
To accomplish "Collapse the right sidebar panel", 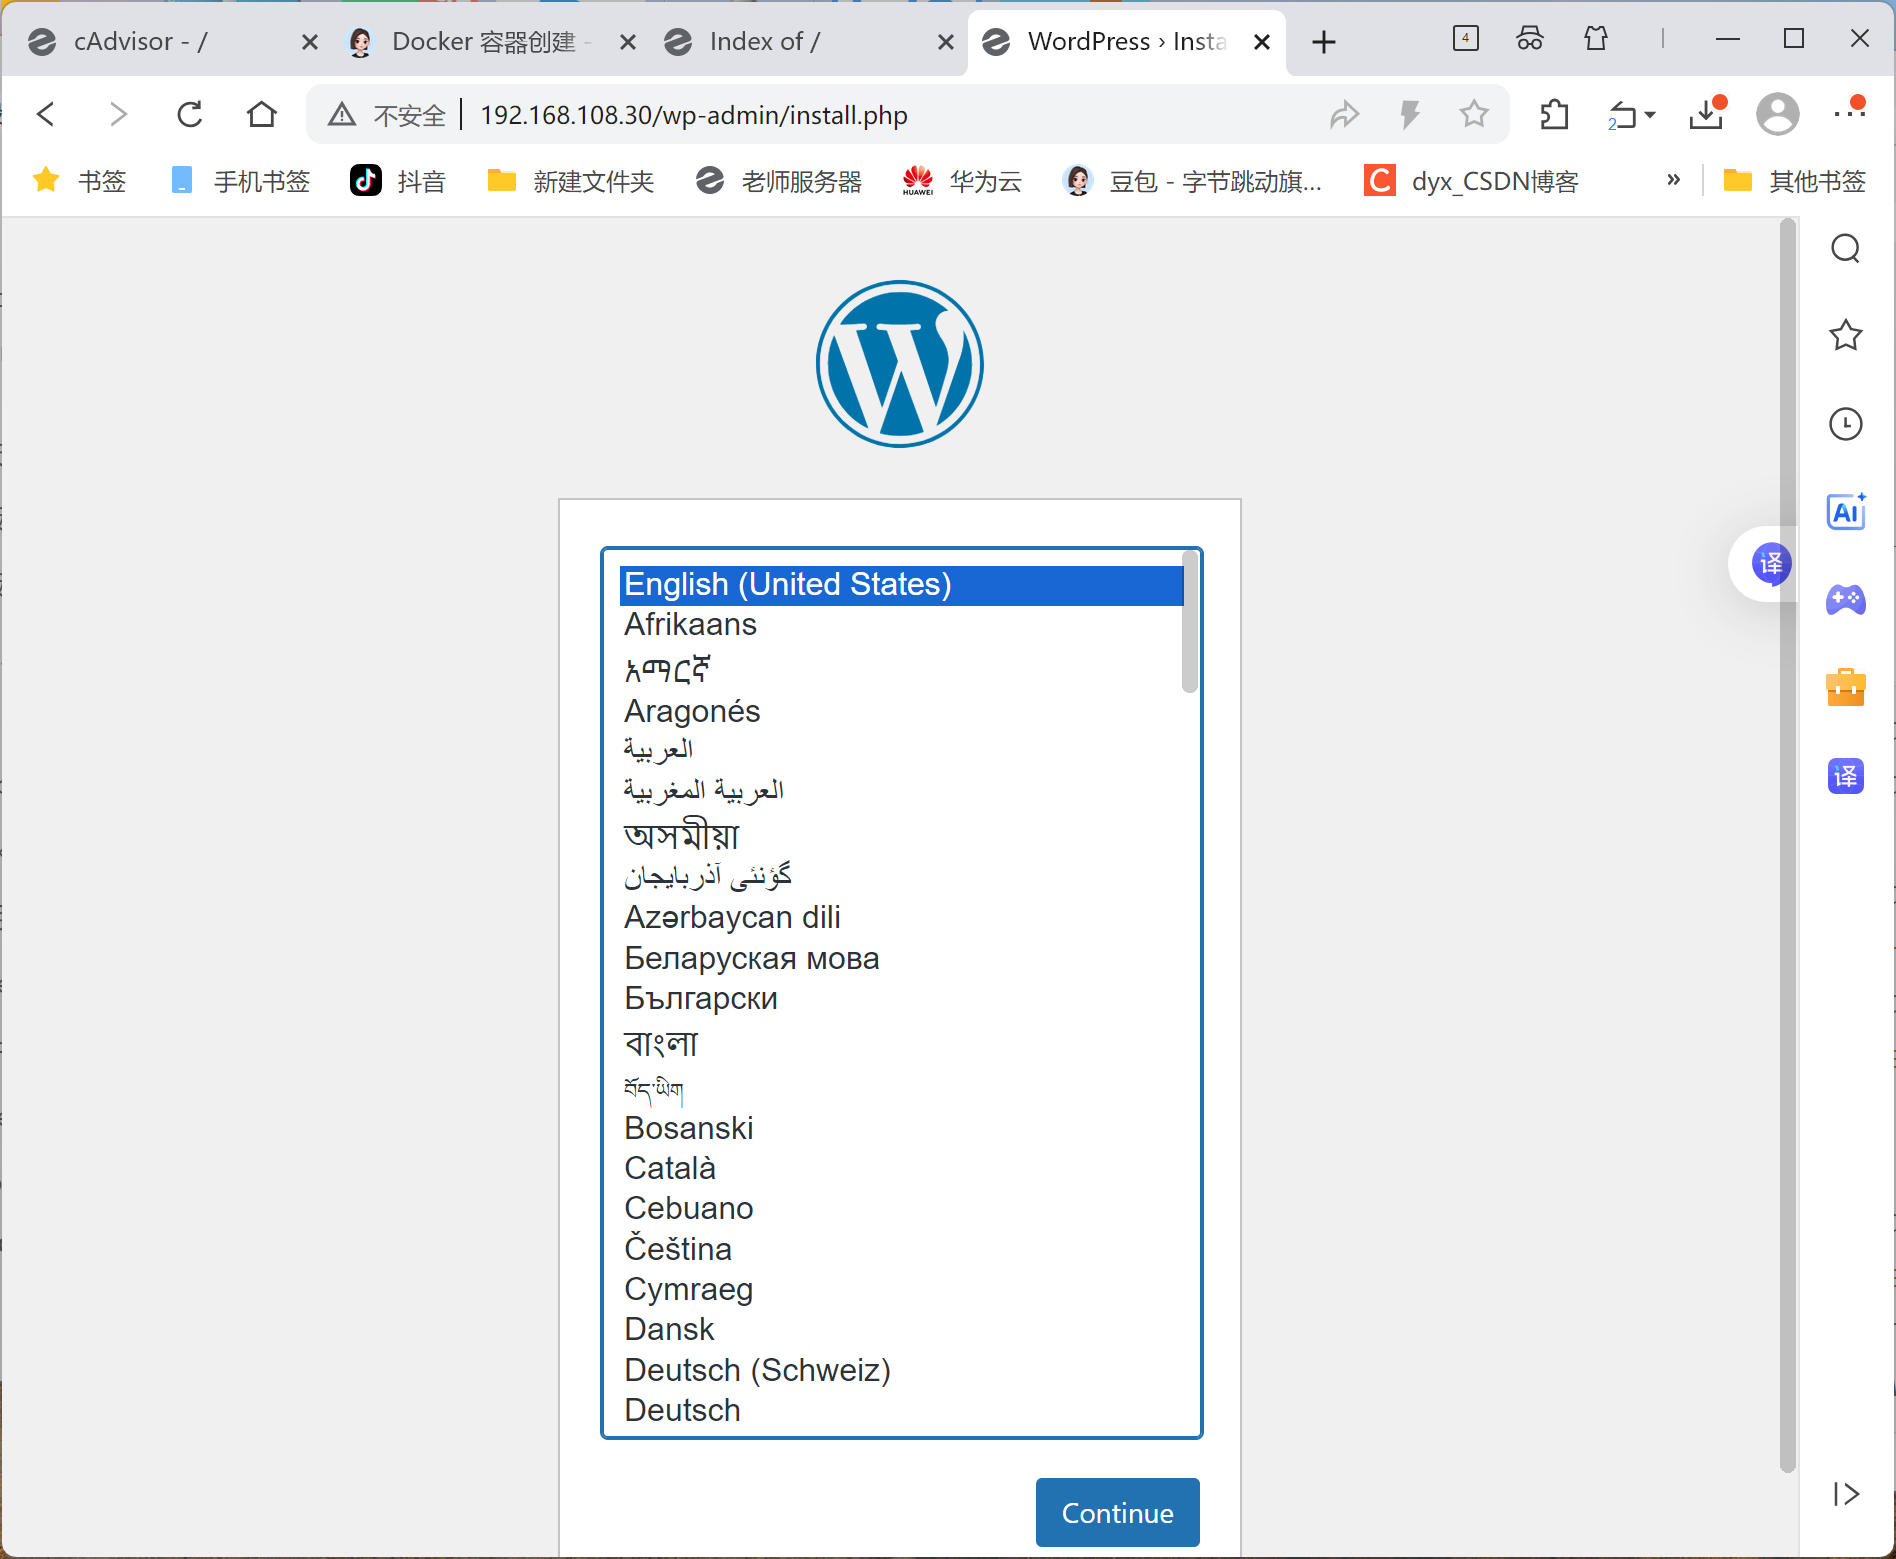I will 1846,1494.
